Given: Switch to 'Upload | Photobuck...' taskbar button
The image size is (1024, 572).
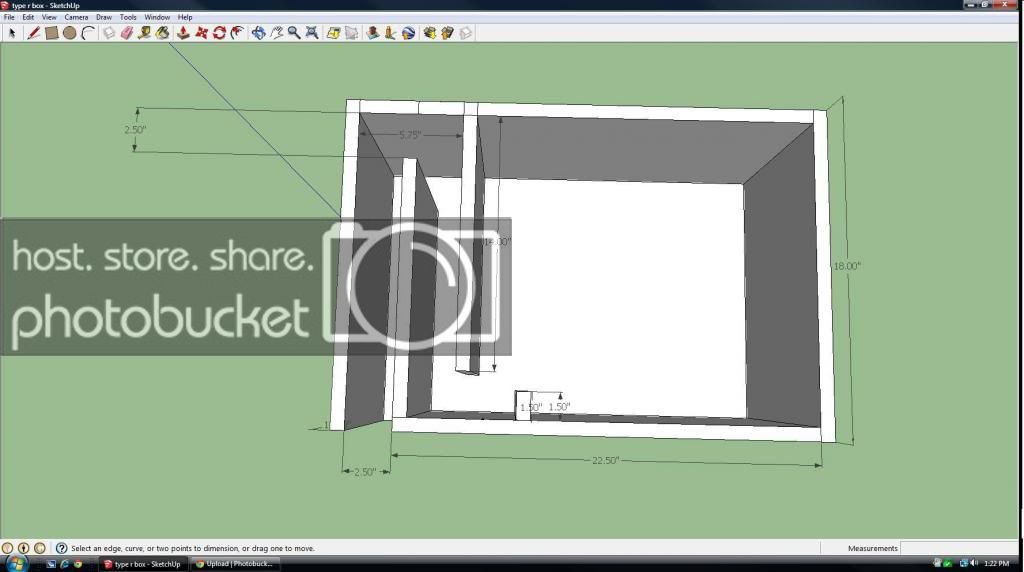Looking at the screenshot, I should point(236,564).
